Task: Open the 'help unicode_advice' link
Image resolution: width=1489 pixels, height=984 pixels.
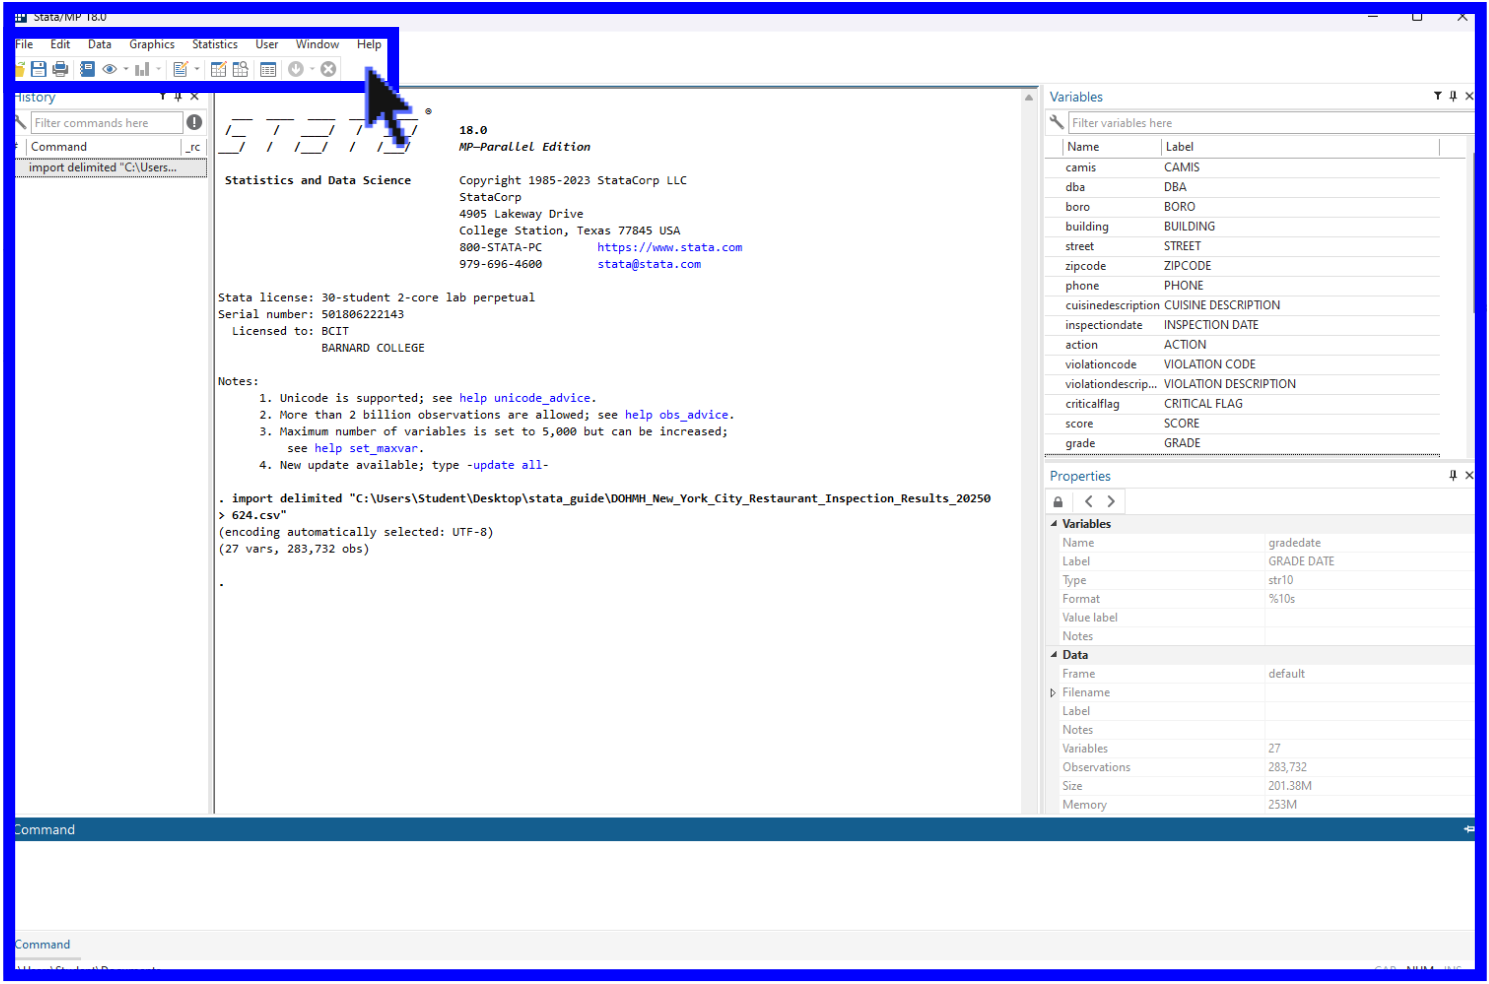Action: 525,398
